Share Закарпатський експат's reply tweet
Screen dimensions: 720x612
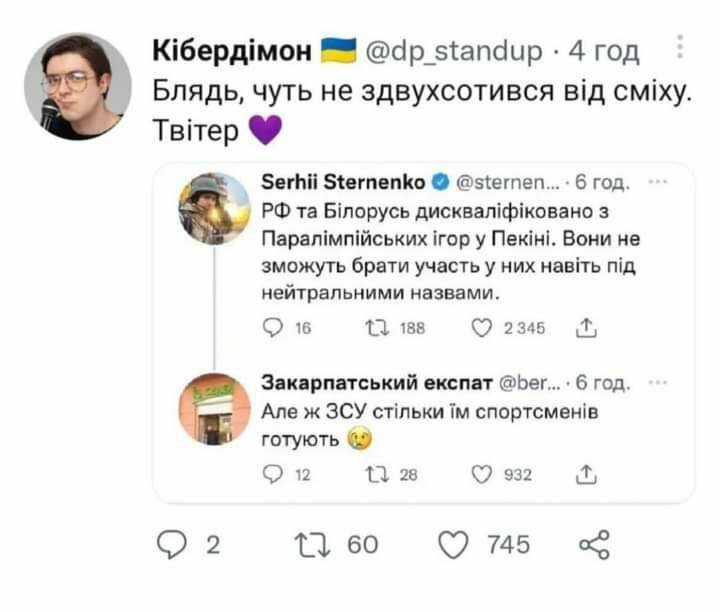588,475
